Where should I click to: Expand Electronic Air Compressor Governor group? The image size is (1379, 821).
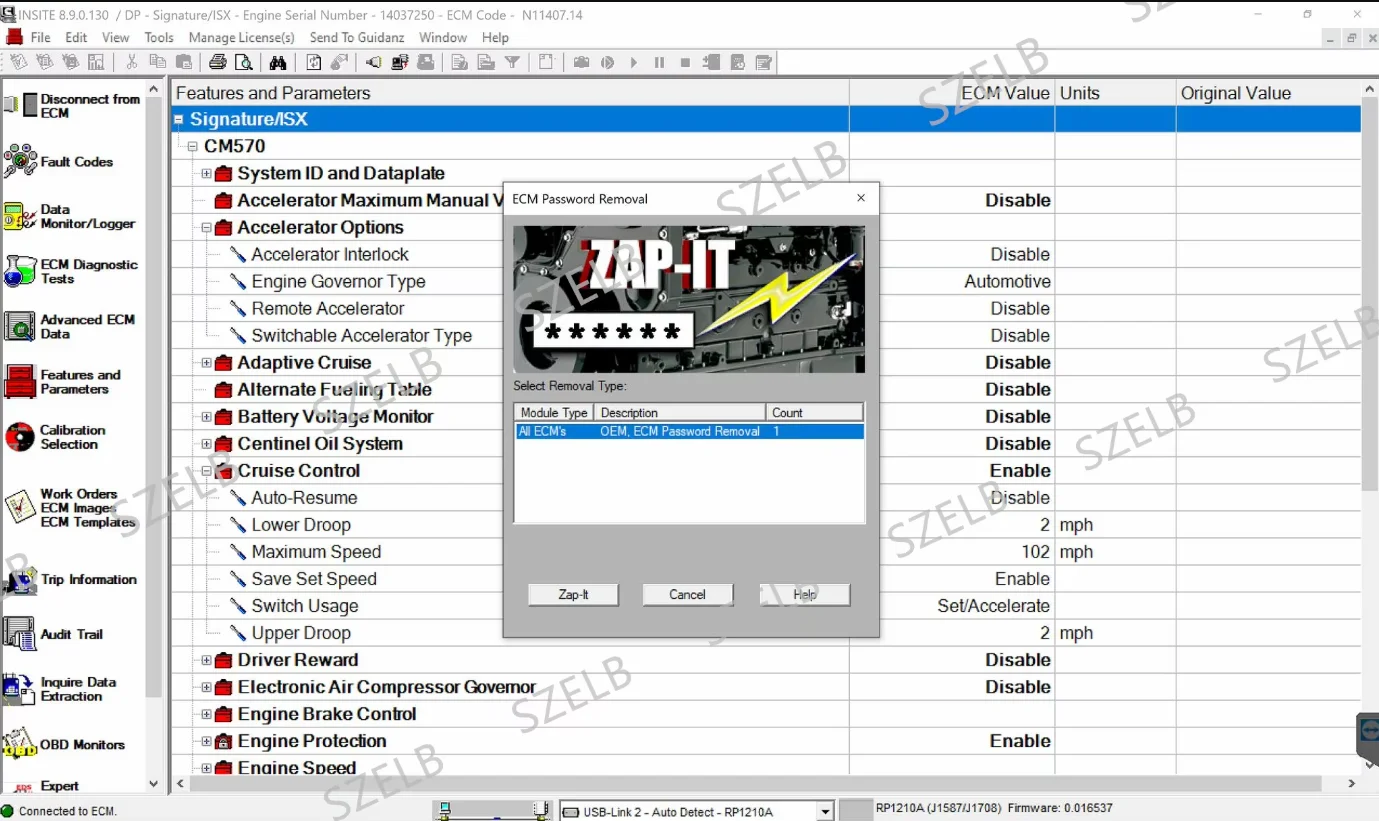(207, 687)
